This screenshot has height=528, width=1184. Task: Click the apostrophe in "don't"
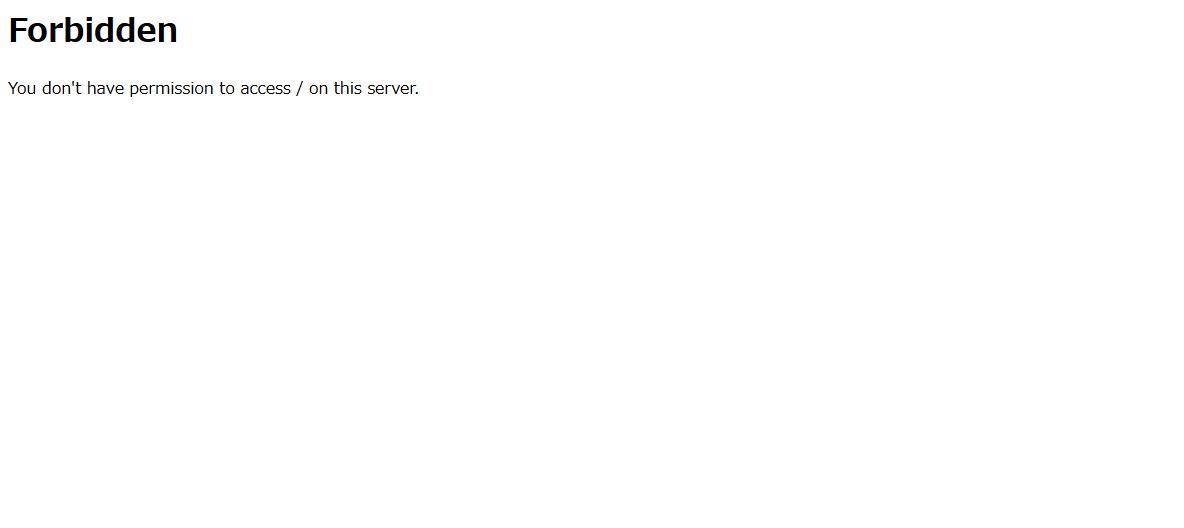[x=73, y=83]
